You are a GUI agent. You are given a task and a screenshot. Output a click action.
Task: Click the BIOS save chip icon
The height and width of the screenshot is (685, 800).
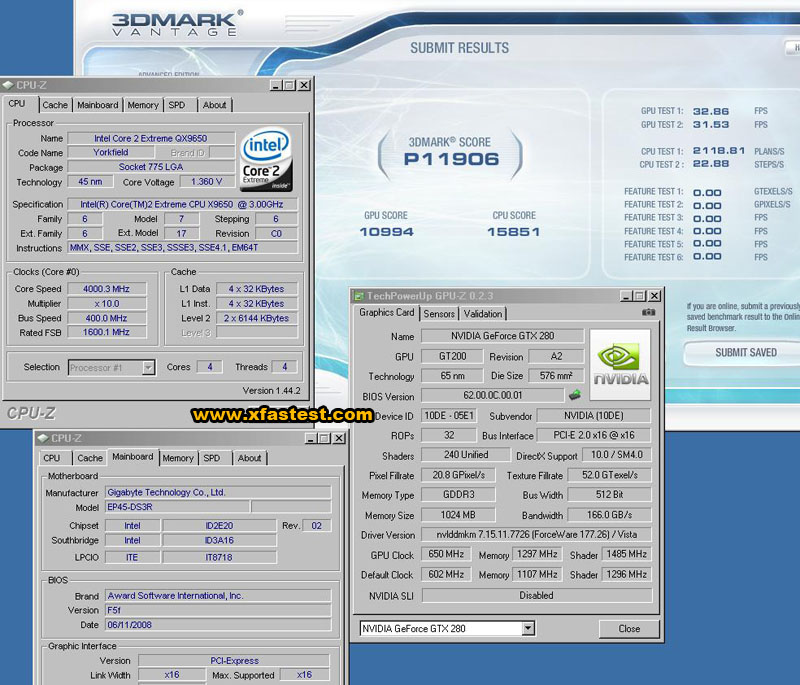point(575,395)
